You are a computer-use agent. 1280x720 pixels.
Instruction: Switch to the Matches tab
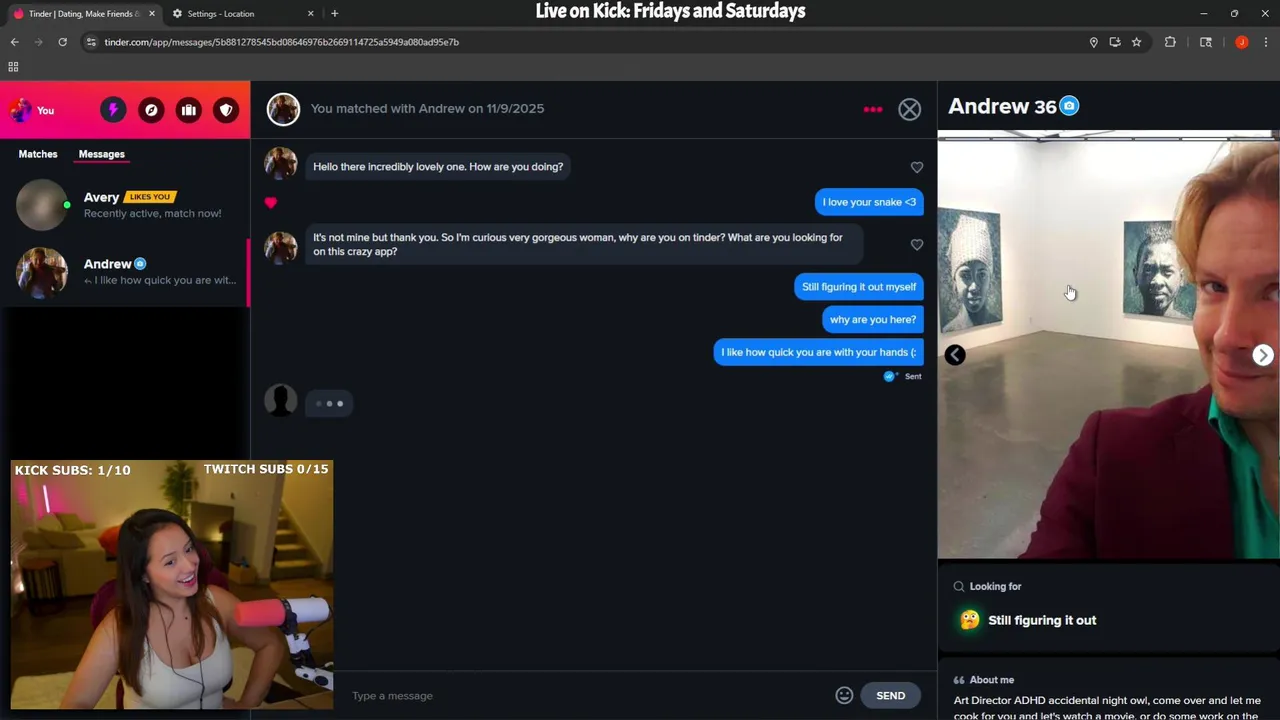click(x=38, y=154)
